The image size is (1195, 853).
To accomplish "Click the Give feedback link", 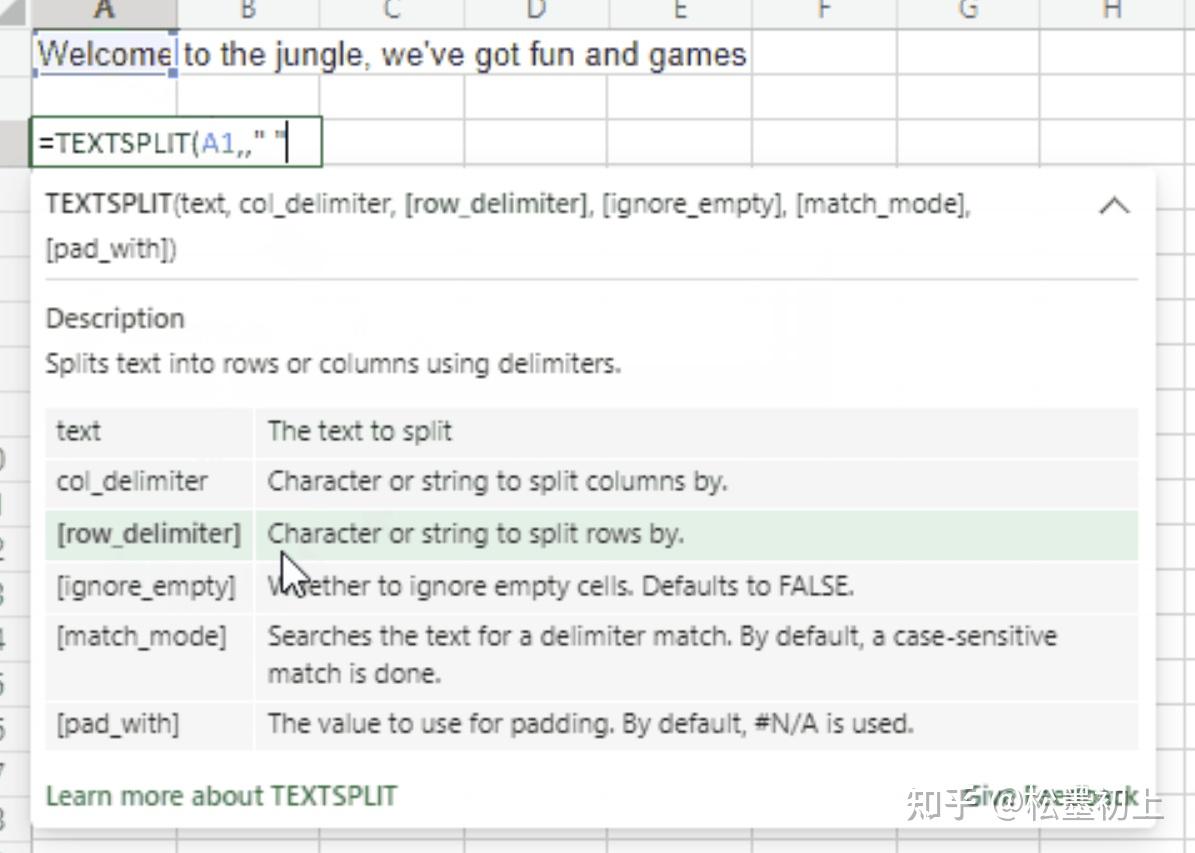I will (1050, 796).
